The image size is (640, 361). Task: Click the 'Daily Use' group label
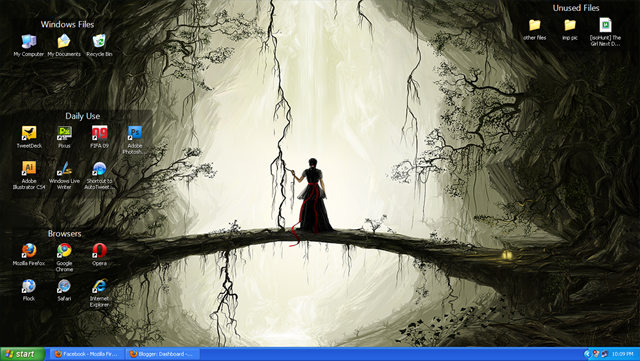click(82, 116)
